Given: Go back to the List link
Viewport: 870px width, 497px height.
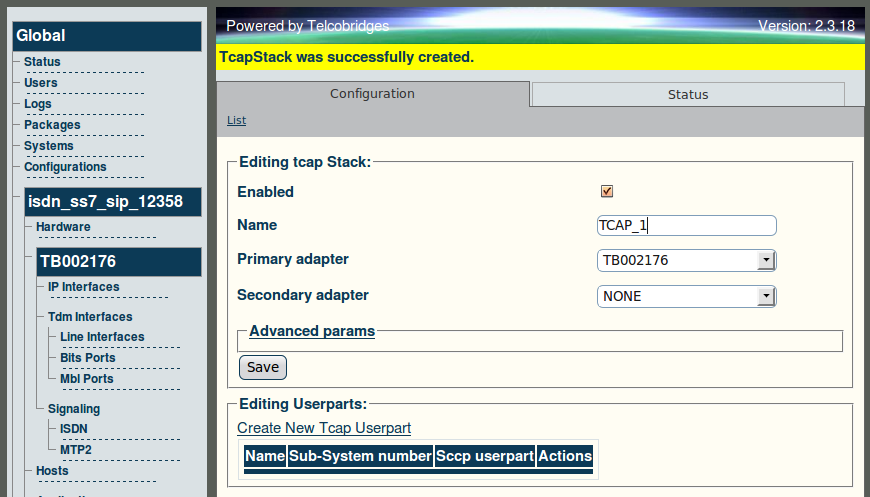Looking at the screenshot, I should pos(236,120).
